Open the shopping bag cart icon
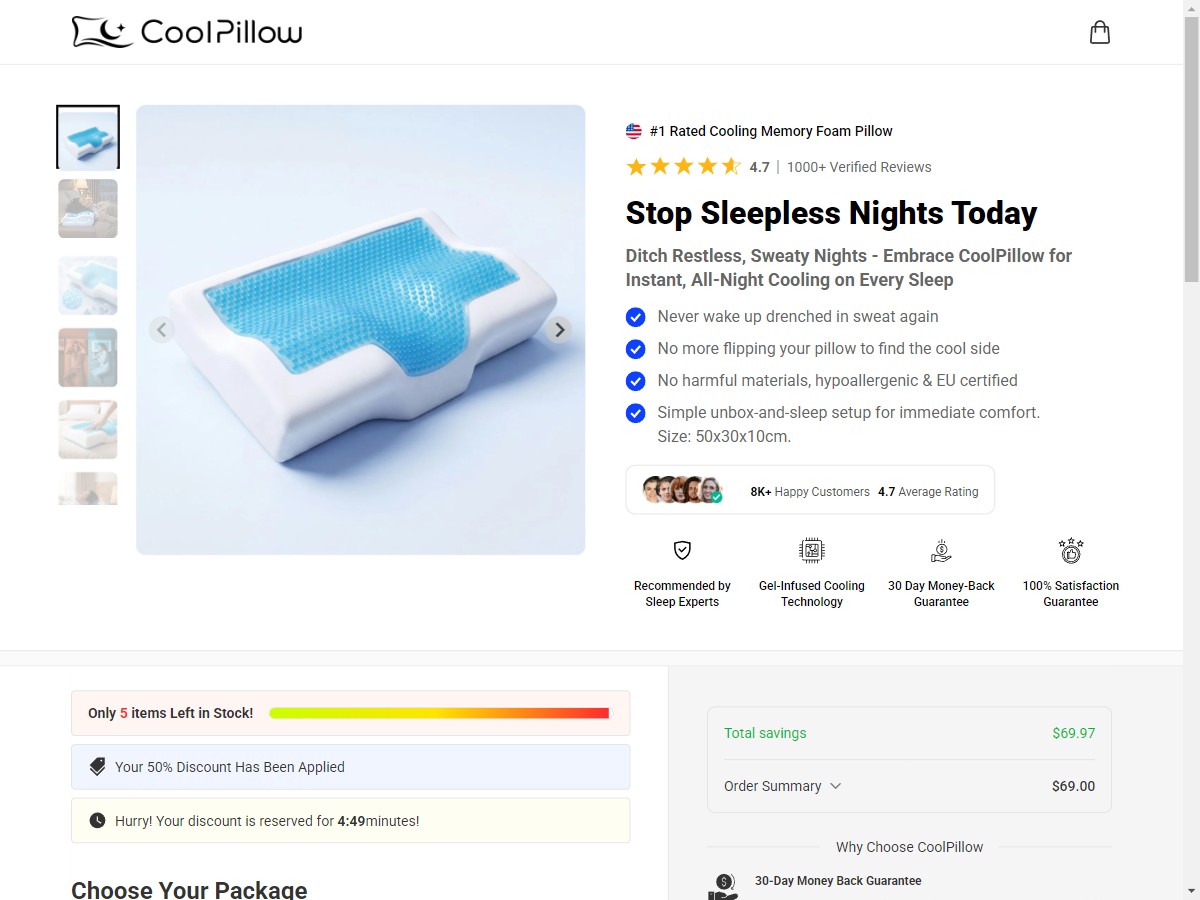 pos(1100,32)
